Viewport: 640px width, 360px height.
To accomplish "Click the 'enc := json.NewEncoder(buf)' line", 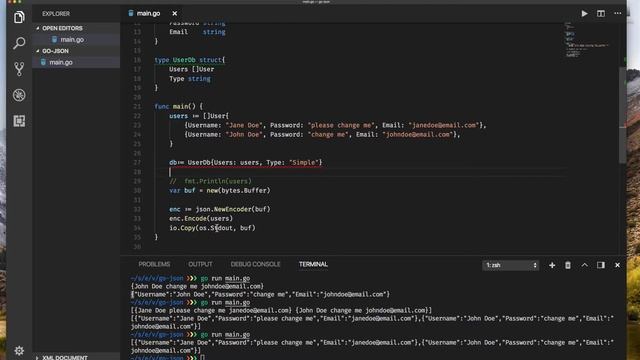I will (x=220, y=209).
